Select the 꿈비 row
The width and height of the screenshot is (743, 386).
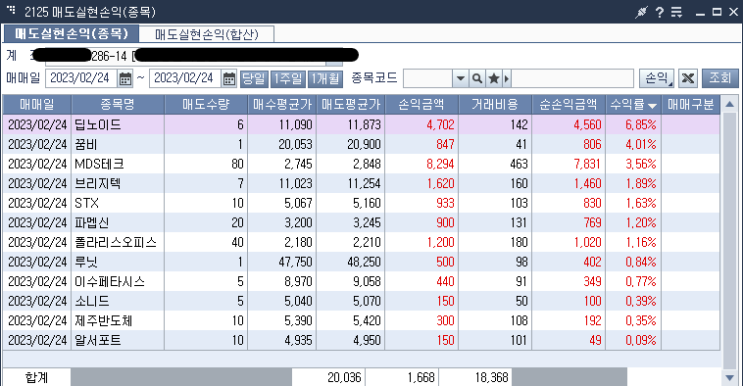(x=361, y=144)
